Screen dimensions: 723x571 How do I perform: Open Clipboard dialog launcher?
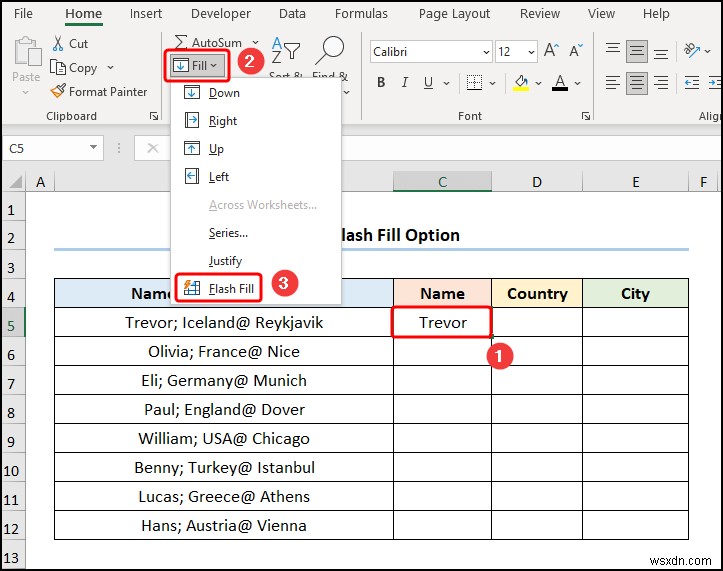point(154,116)
